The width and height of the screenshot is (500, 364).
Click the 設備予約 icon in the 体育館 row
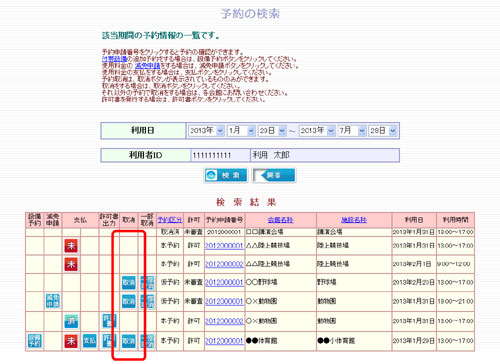coord(35,341)
